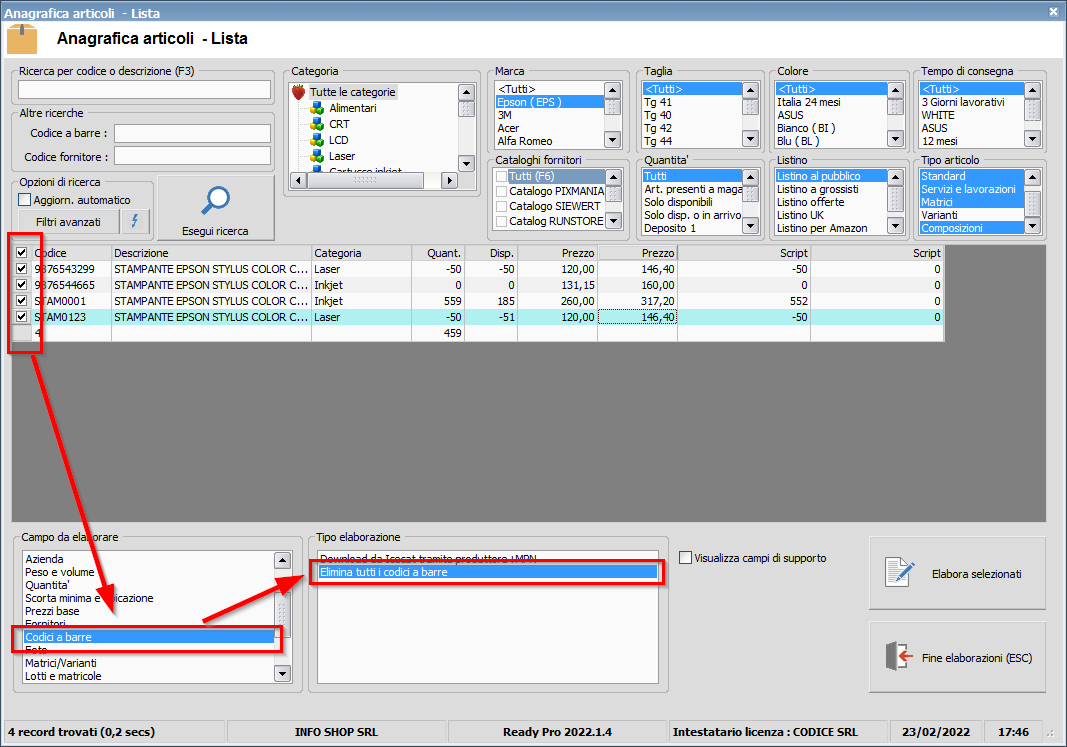This screenshot has height=747, width=1067.
Task: Select Epson ( EPS ) in Marca list
Action: point(550,102)
